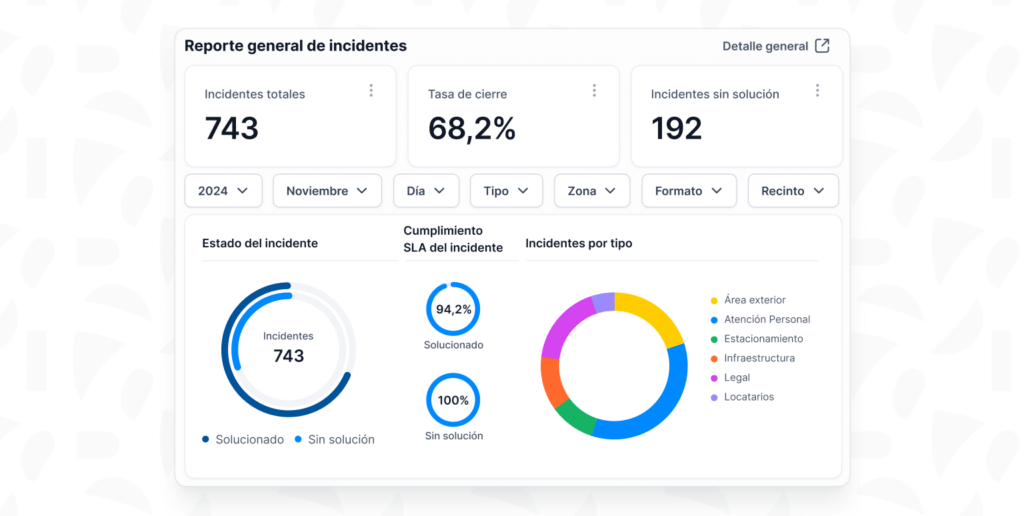
Task: Open the Día filter dropdown
Action: [426, 191]
